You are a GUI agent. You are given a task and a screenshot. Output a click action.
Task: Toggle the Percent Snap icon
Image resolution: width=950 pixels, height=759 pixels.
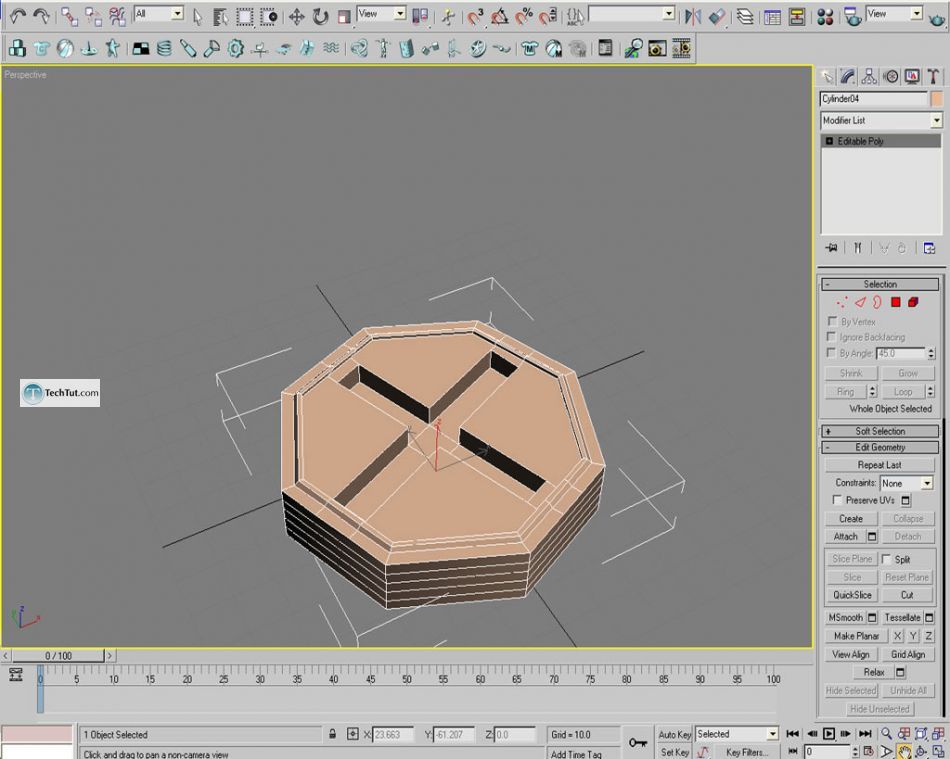523,17
